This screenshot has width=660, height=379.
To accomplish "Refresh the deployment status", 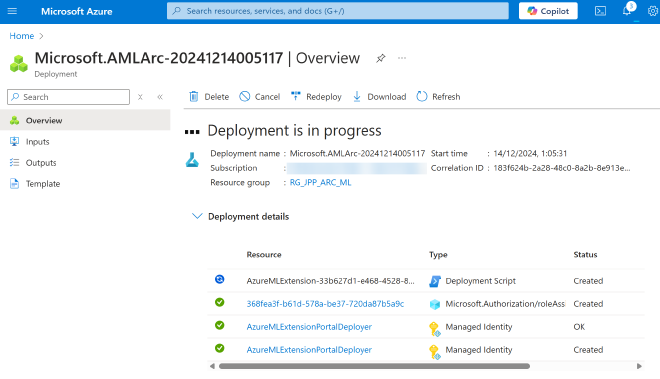I will (x=438, y=96).
